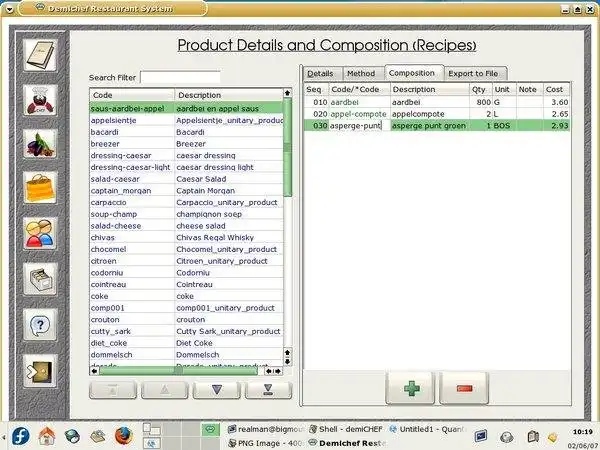Image resolution: width=600 pixels, height=450 pixels.
Task: Select the diet_coke product row
Action: pos(187,343)
